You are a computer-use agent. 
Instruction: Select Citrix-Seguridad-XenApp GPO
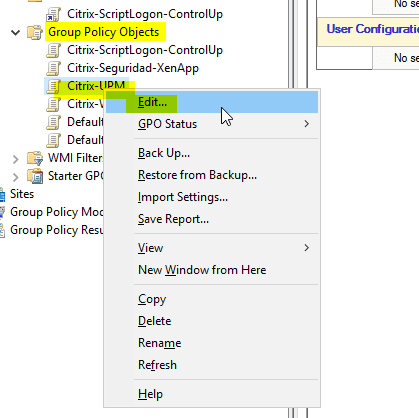[x=133, y=68]
